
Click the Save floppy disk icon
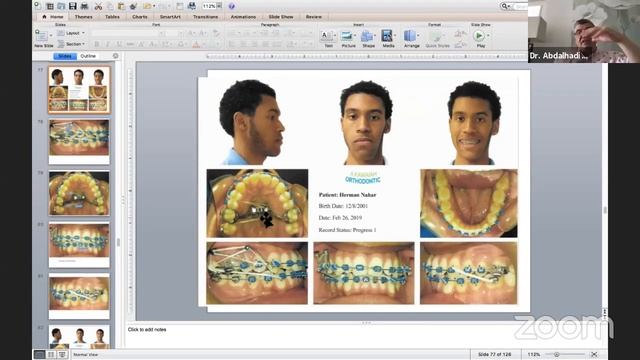[73, 6]
